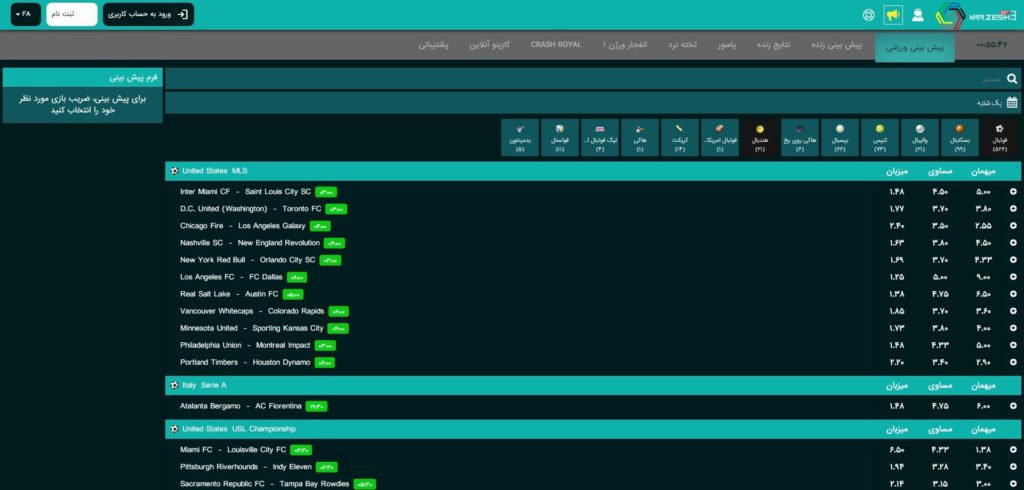Switch to the CRASH ROYAL tab

point(555,45)
